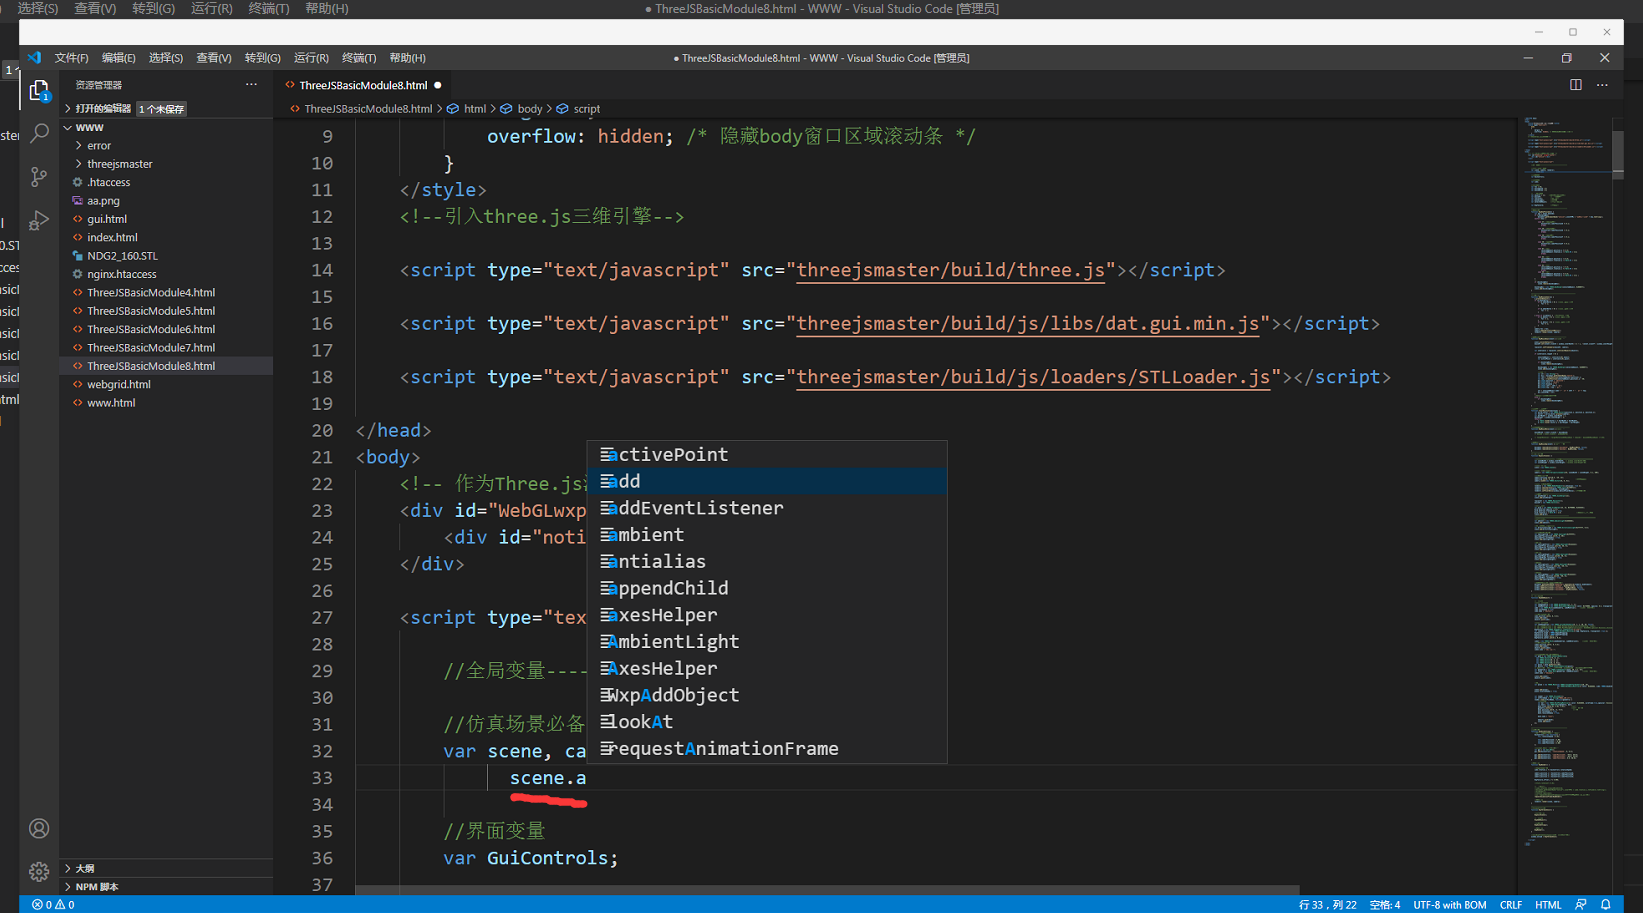Open ThreeJSBasicModule5.html from the explorer
Viewport: 1643px width, 913px height.
tap(150, 310)
